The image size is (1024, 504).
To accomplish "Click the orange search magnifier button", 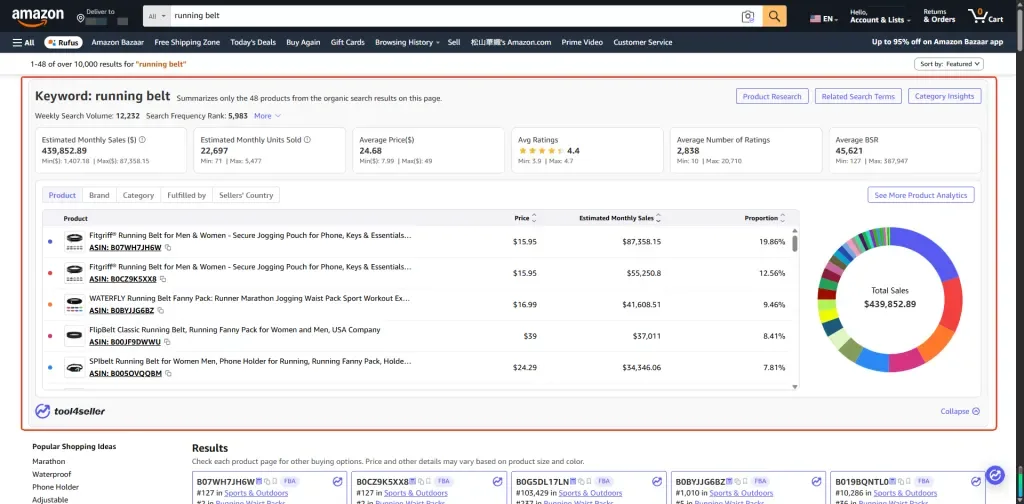I will 775,16.
